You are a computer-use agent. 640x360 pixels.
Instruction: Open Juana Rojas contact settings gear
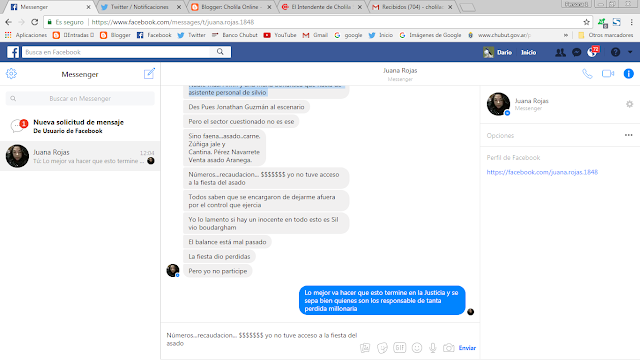tap(629, 104)
